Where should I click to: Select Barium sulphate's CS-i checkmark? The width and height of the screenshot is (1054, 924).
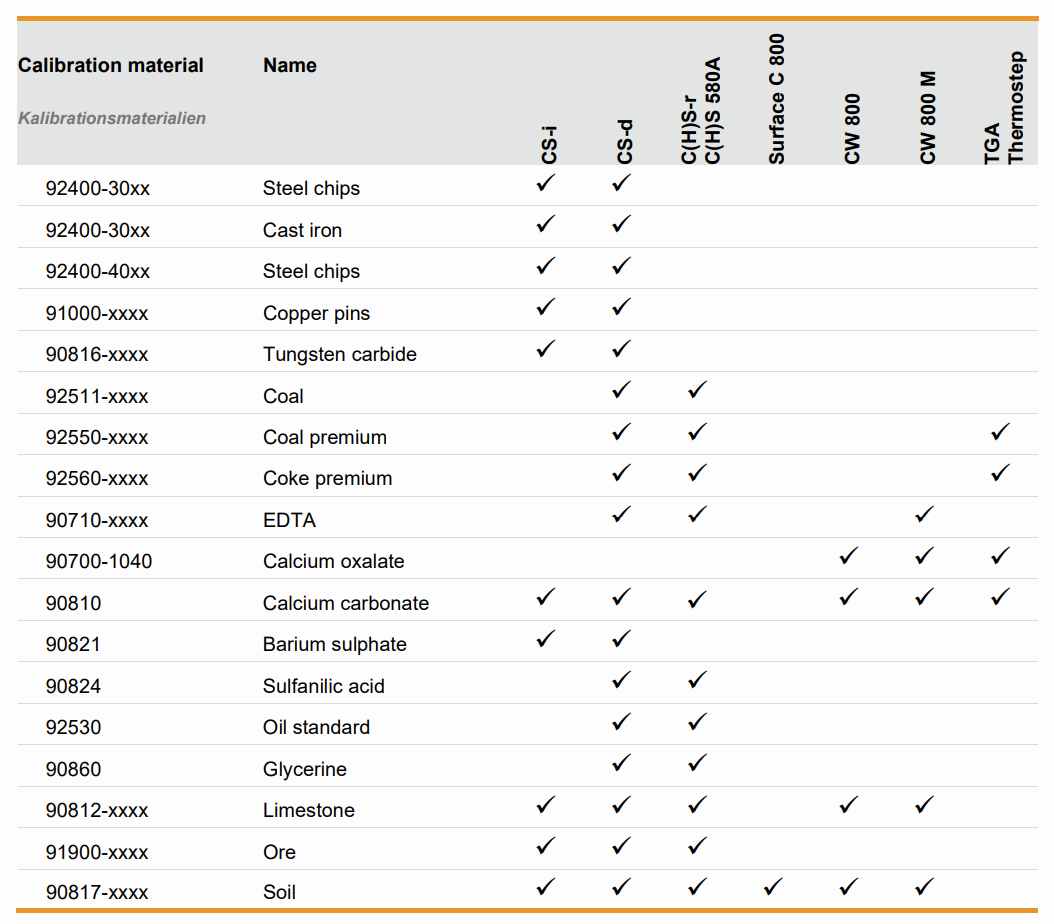(545, 638)
